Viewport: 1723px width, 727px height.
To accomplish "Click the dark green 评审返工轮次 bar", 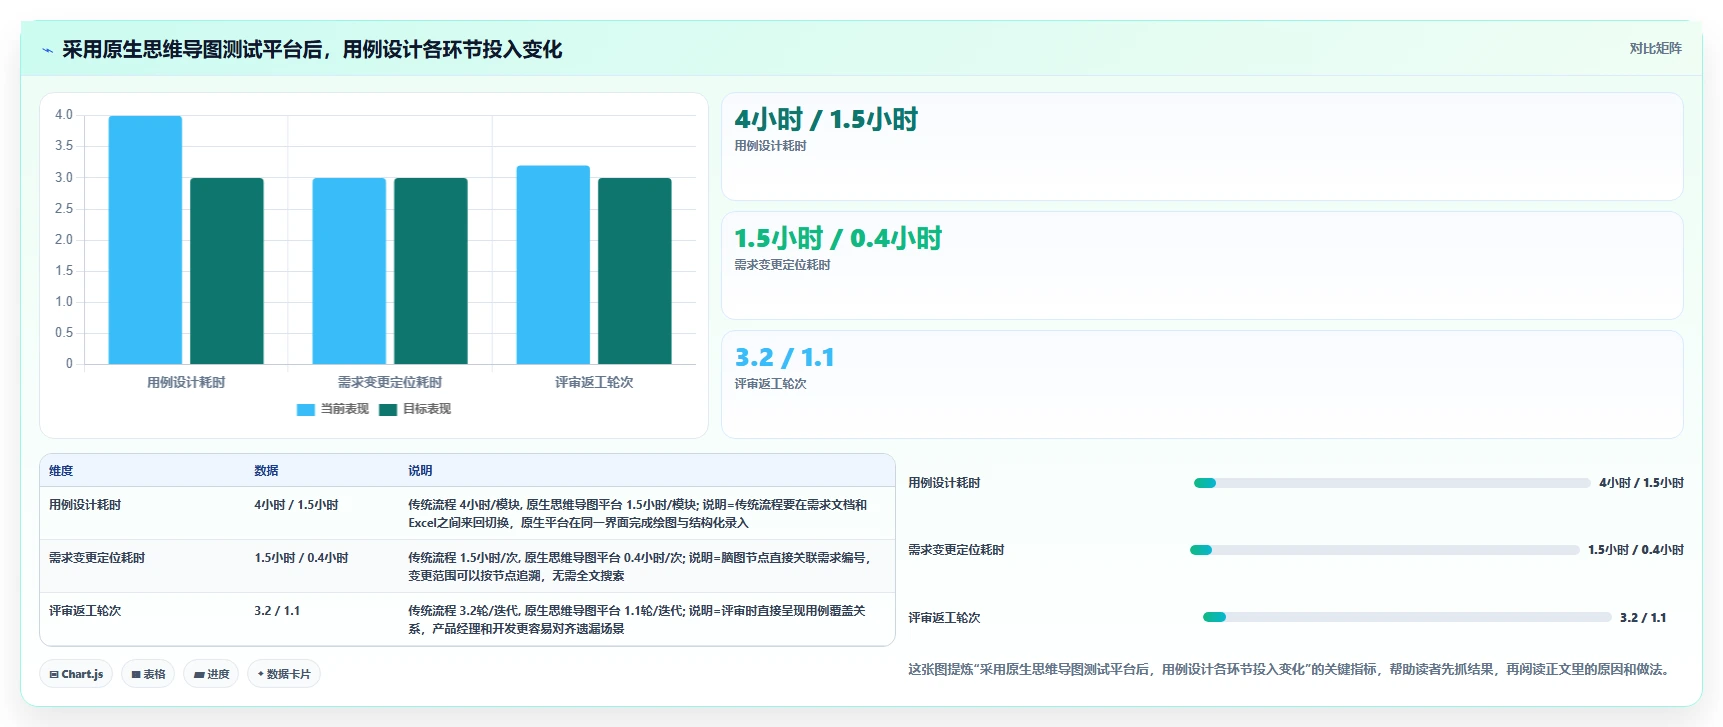I will 635,271.
